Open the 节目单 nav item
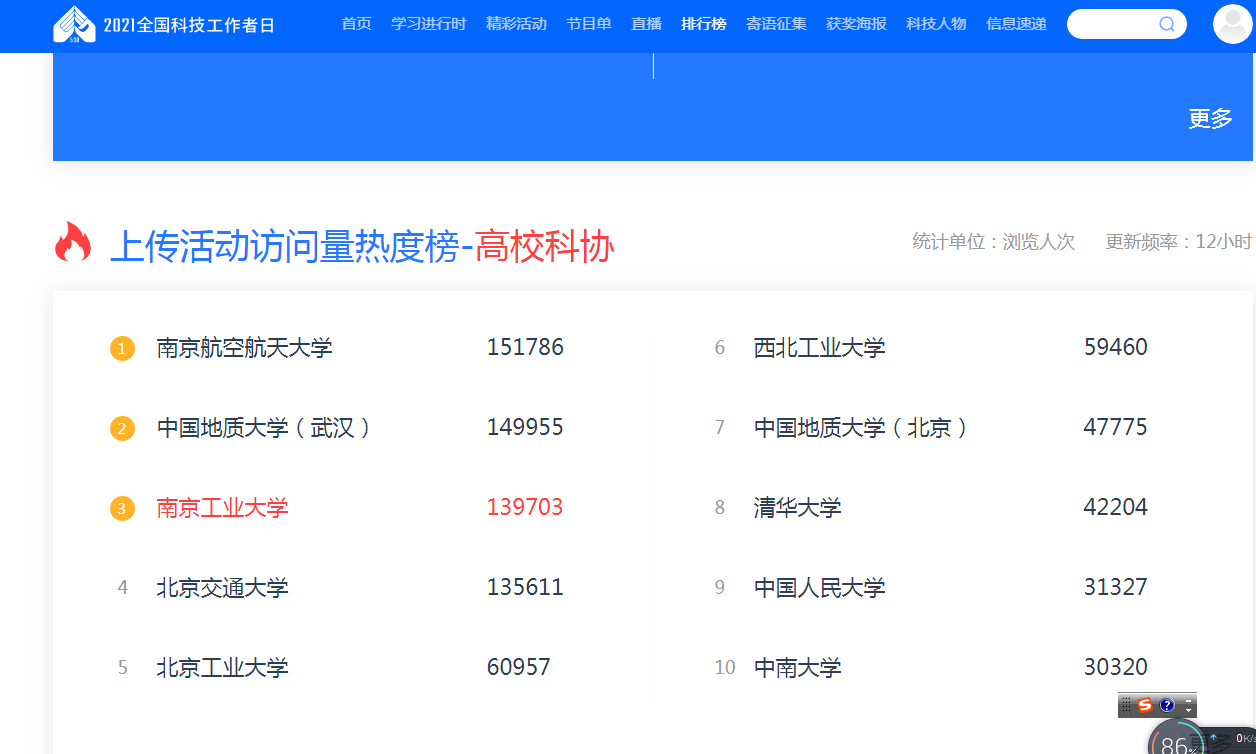Image resolution: width=1256 pixels, height=754 pixels. tap(589, 24)
